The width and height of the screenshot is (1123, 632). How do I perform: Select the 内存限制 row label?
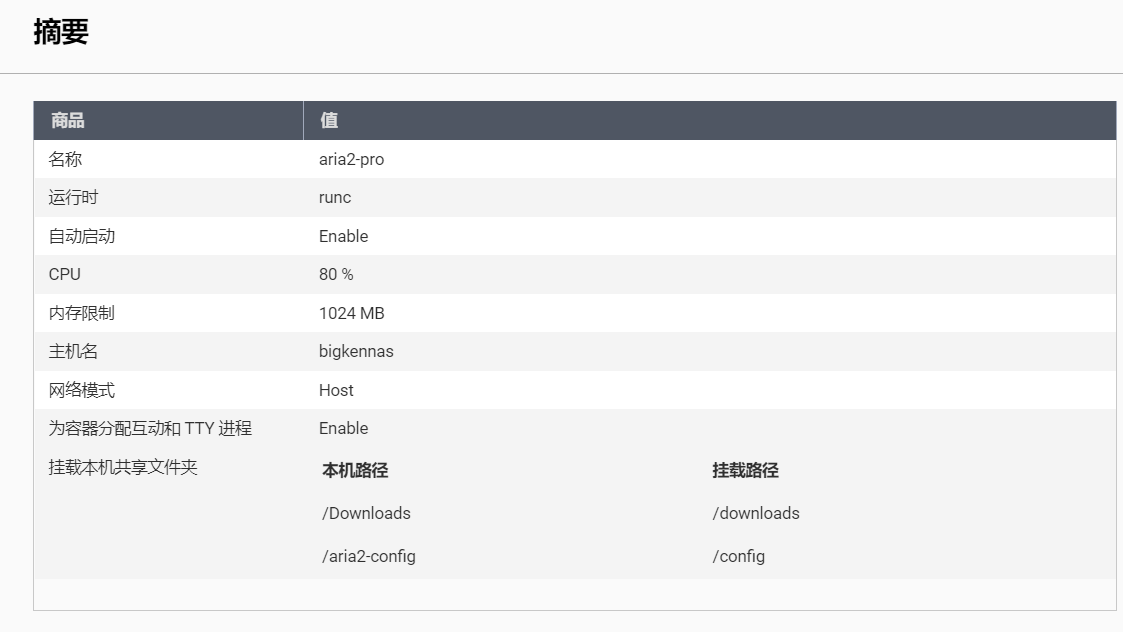82,313
